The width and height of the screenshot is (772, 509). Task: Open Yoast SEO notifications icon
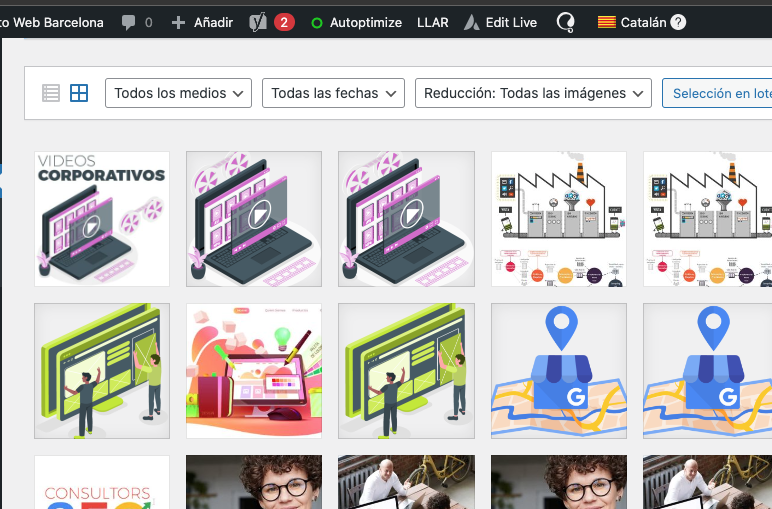click(258, 22)
